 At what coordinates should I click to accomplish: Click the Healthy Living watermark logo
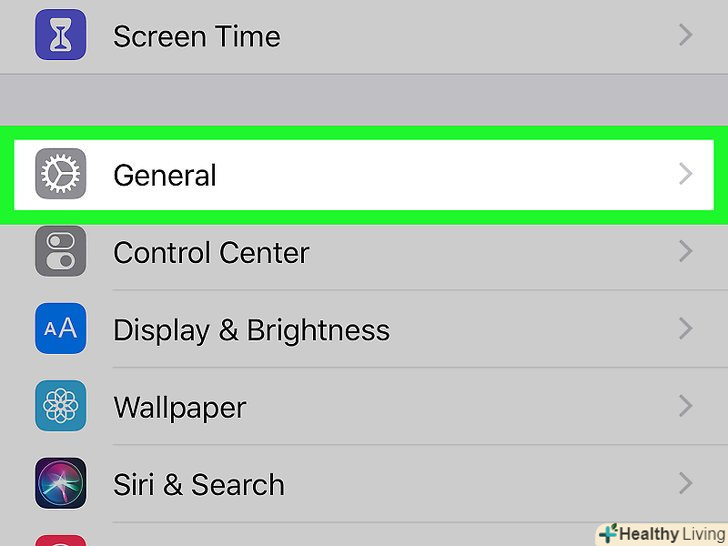click(662, 533)
